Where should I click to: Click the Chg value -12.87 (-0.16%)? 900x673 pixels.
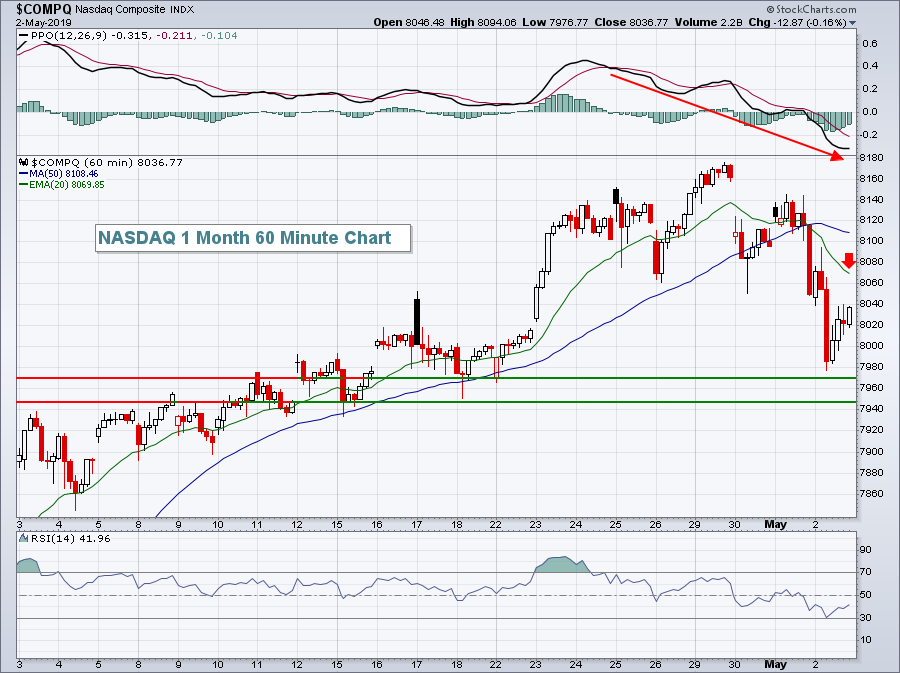point(809,22)
